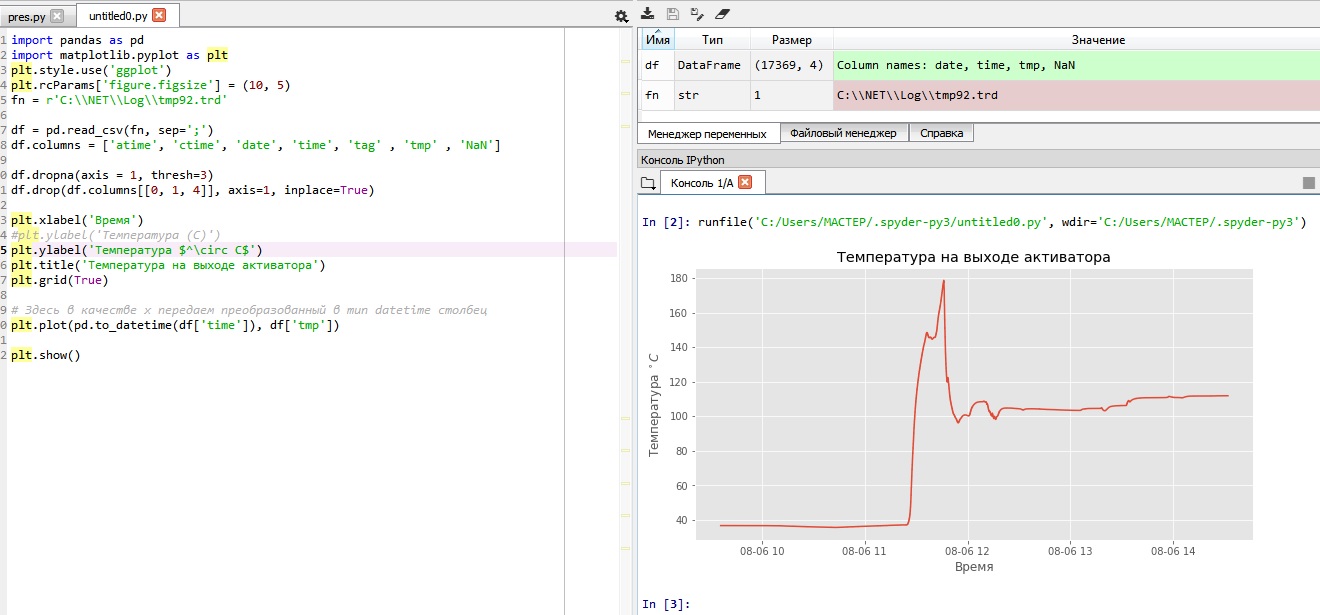The image size is (1320, 615).
Task: Click the gray stop square in console
Action: [1309, 183]
